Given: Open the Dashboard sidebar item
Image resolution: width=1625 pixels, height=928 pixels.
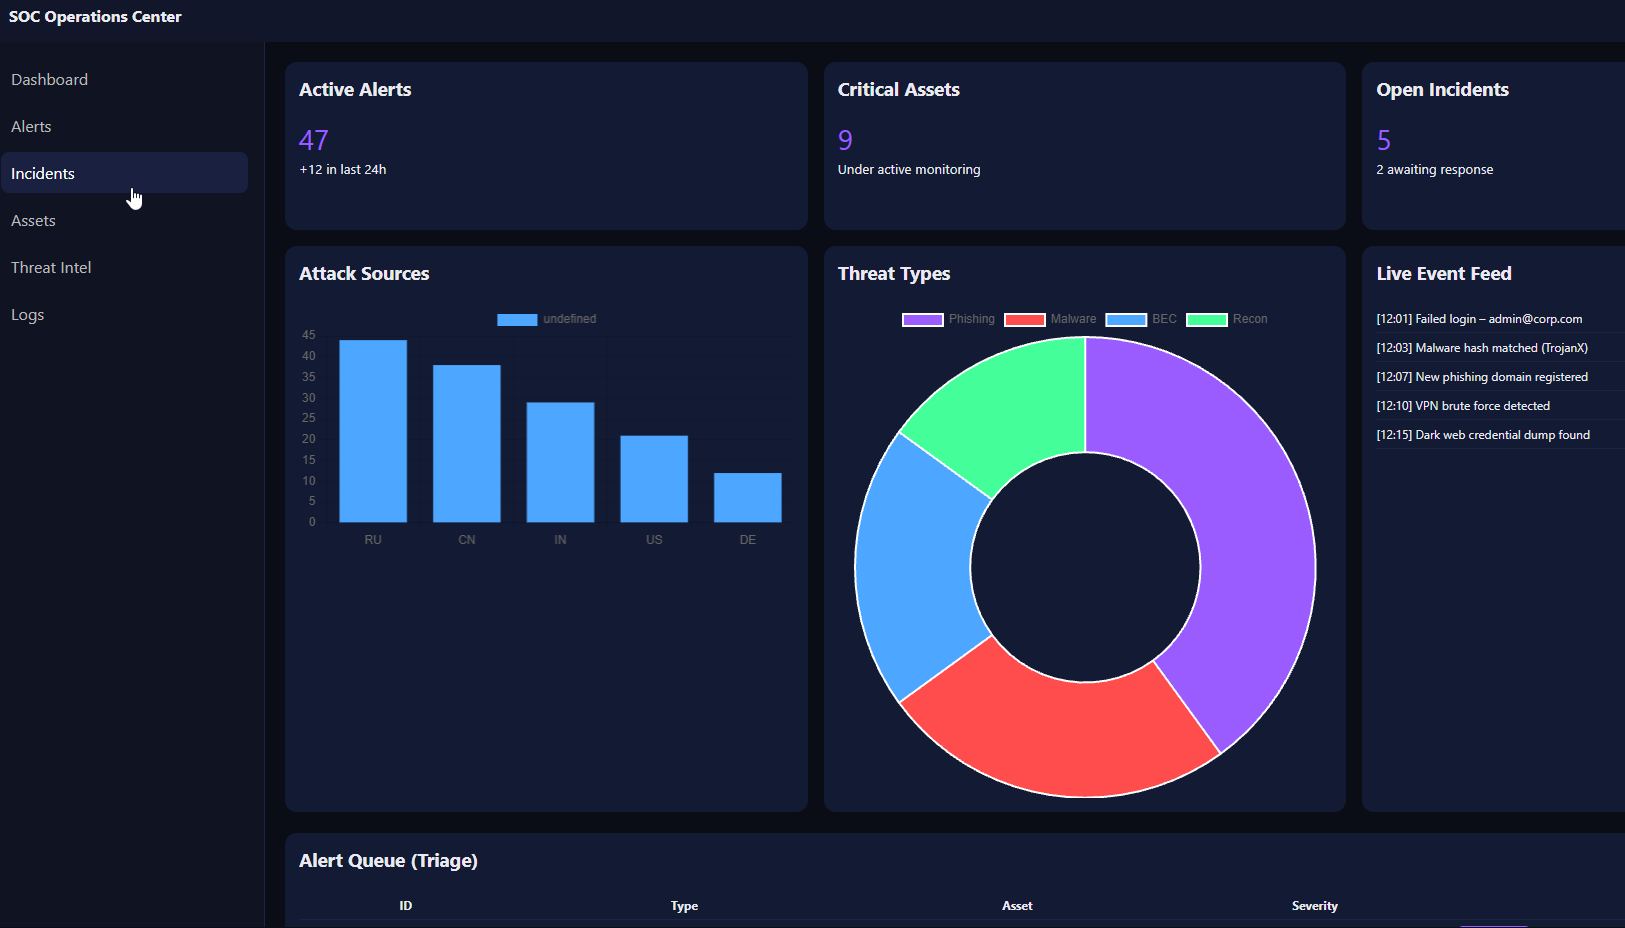Looking at the screenshot, I should click(49, 80).
